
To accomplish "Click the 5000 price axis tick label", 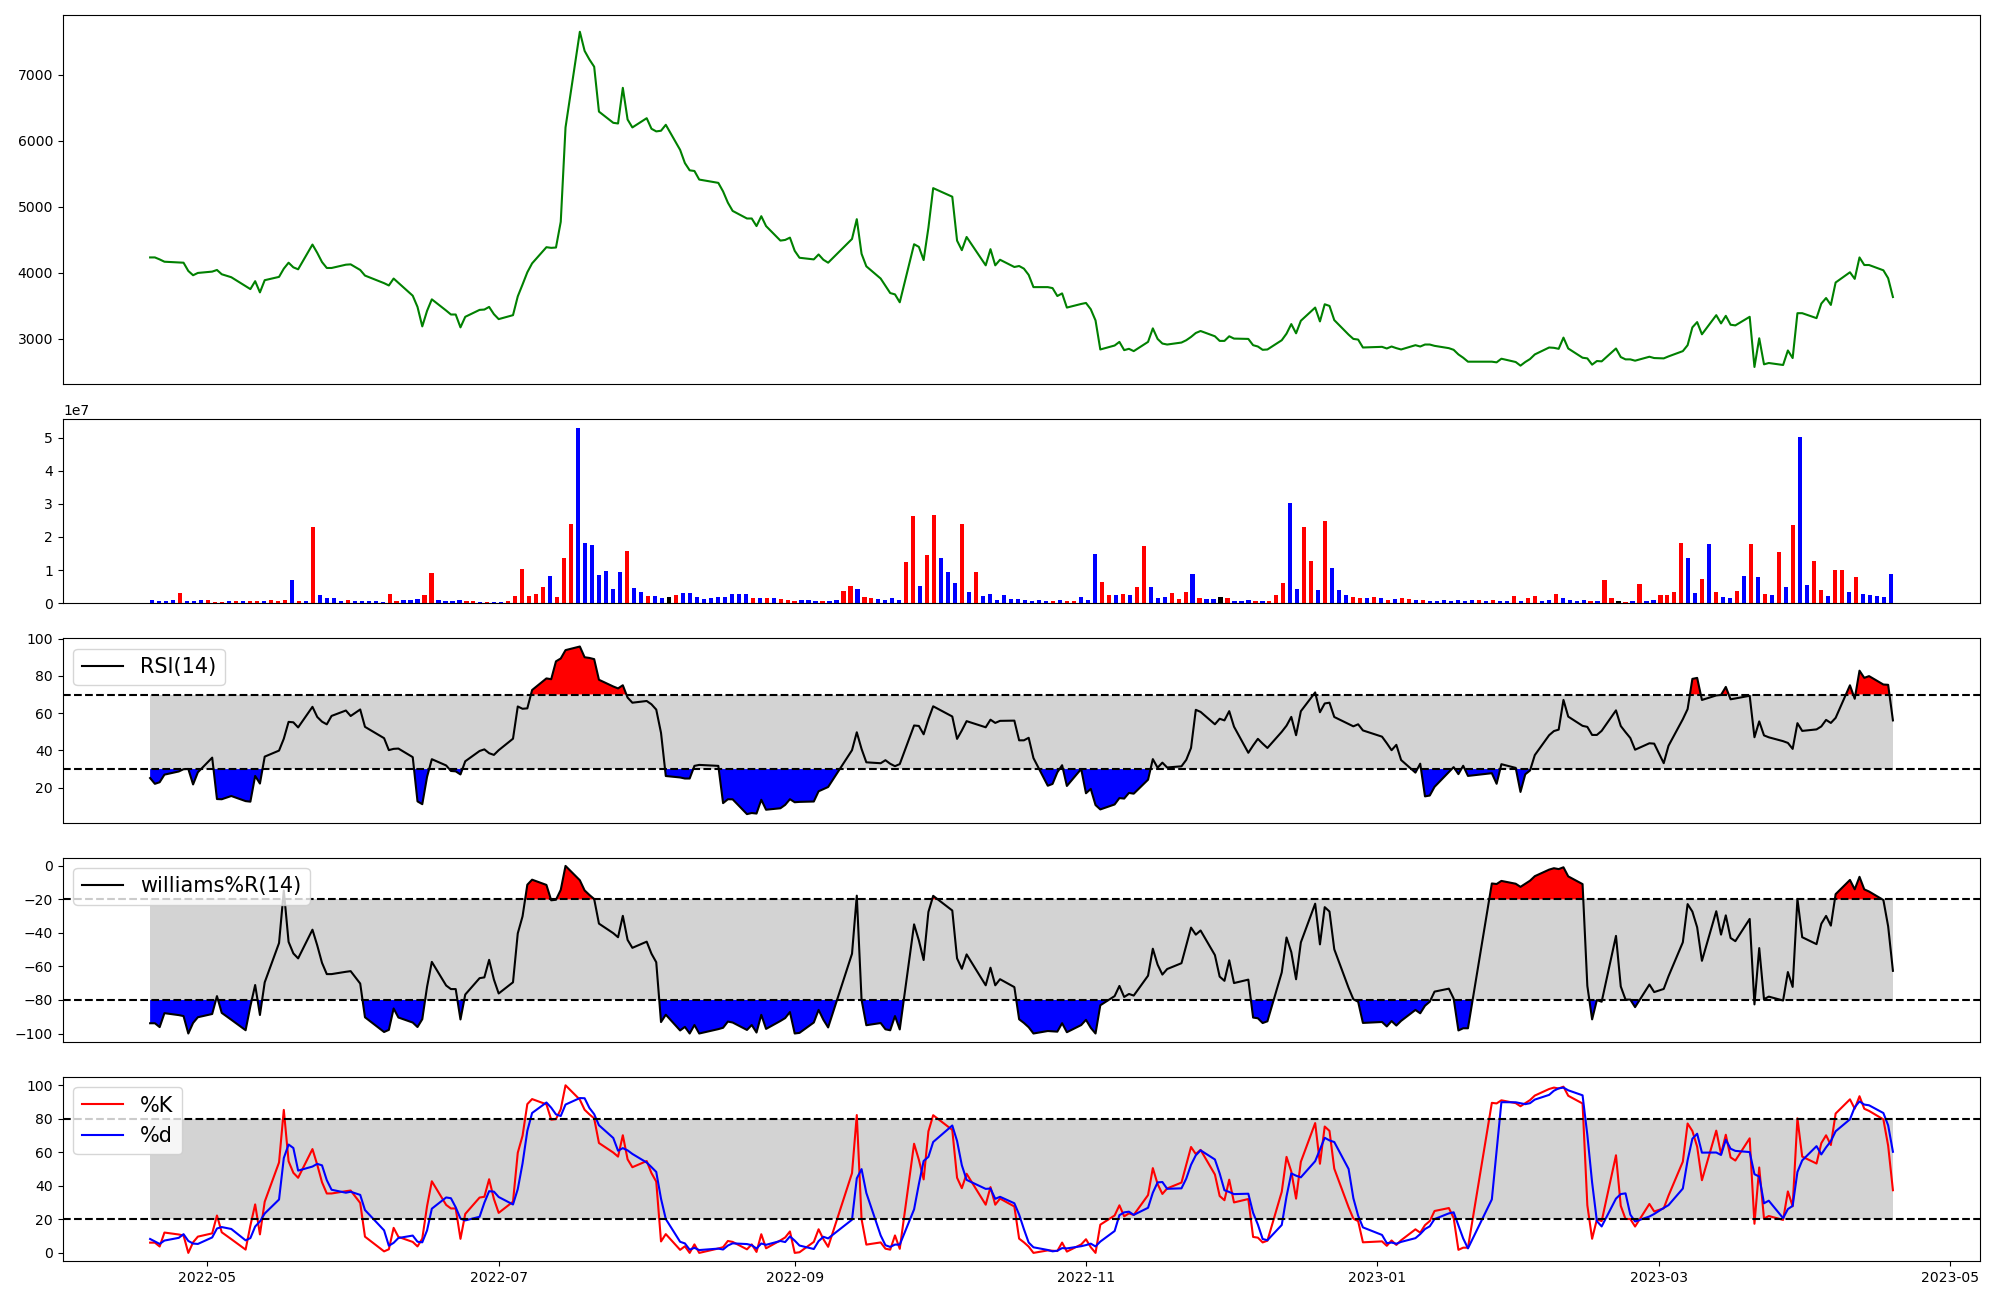I will click(x=37, y=207).
